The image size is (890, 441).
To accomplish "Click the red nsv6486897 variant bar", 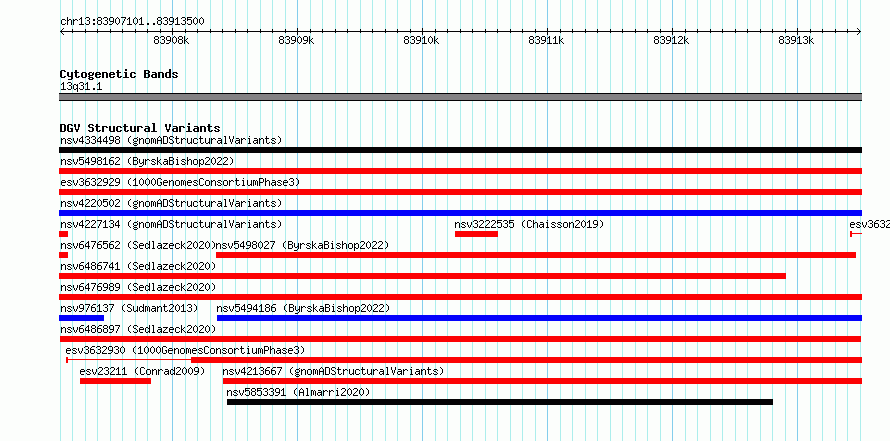I will pyautogui.click(x=460, y=339).
